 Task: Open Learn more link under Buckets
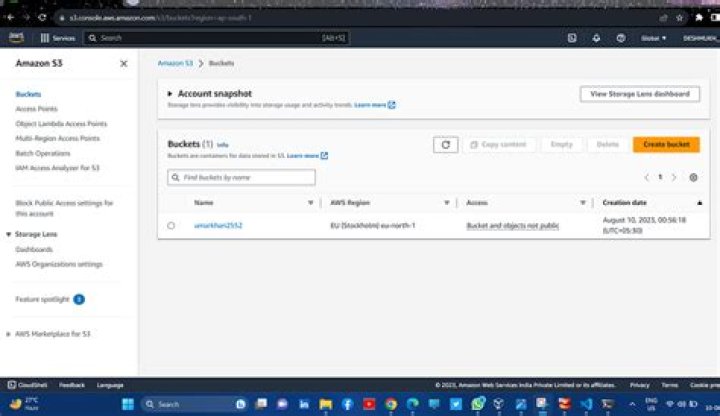(x=307, y=156)
